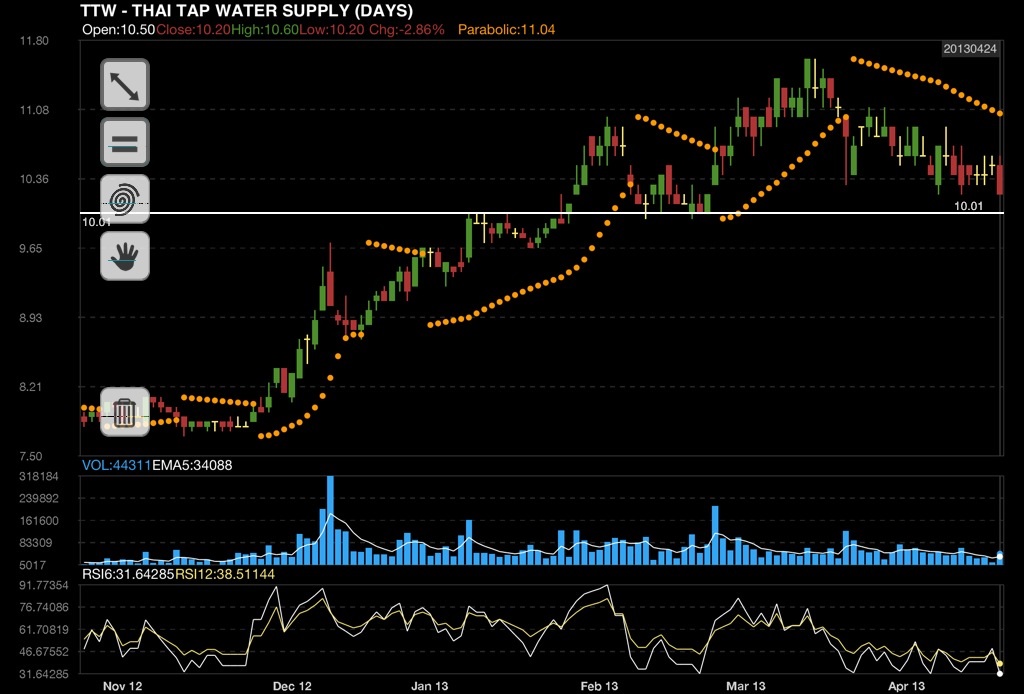Click the Feb 13 date axis label
The width and height of the screenshot is (1024, 694).
click(599, 686)
